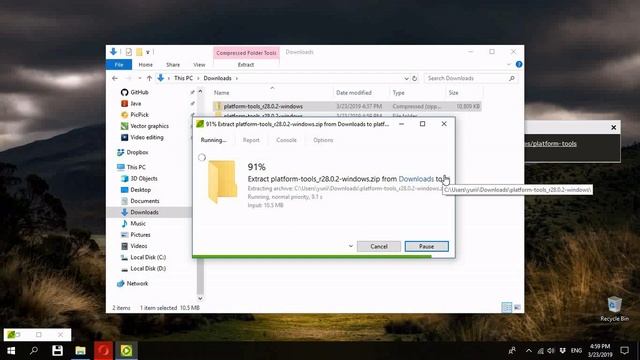Click the Properties quick access toolbar icon

pyautogui.click(x=129, y=52)
